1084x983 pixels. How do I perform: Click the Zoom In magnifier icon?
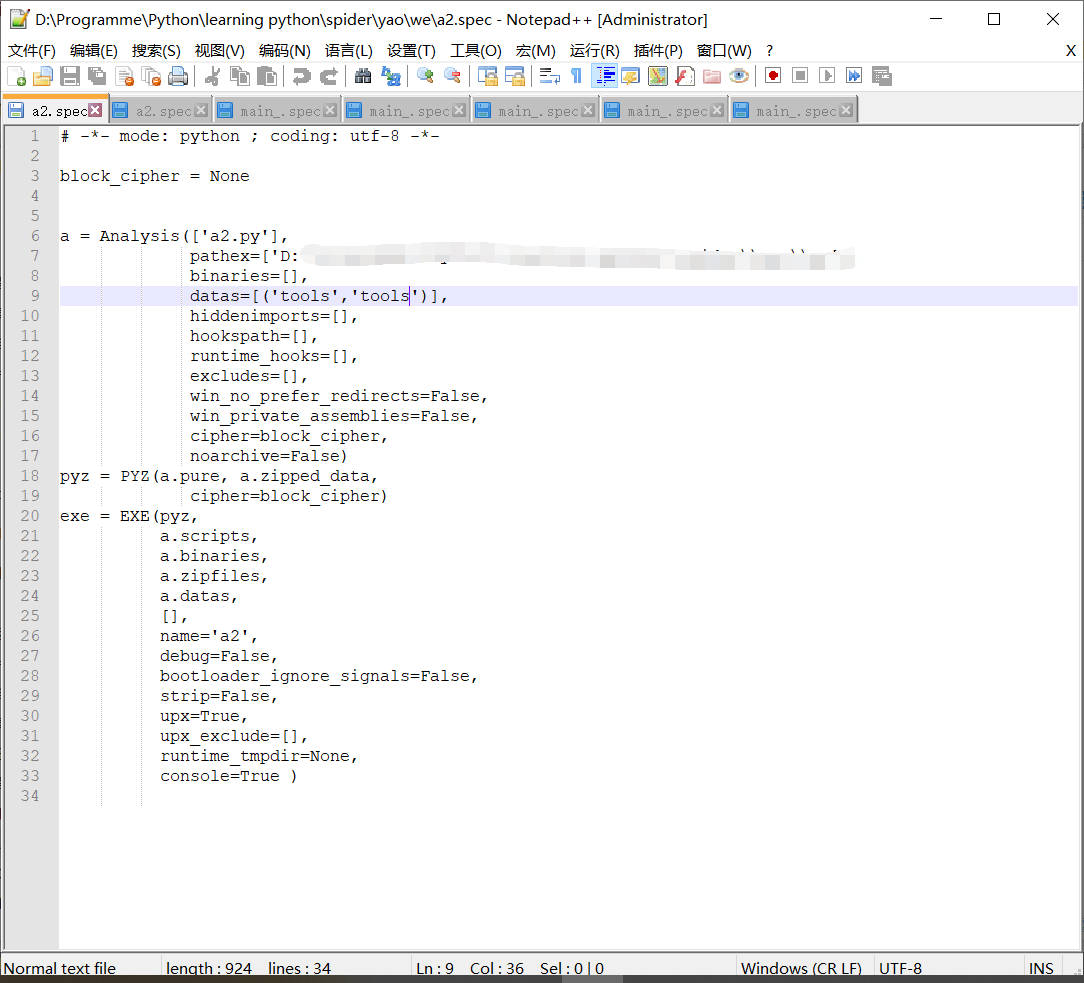click(x=425, y=76)
